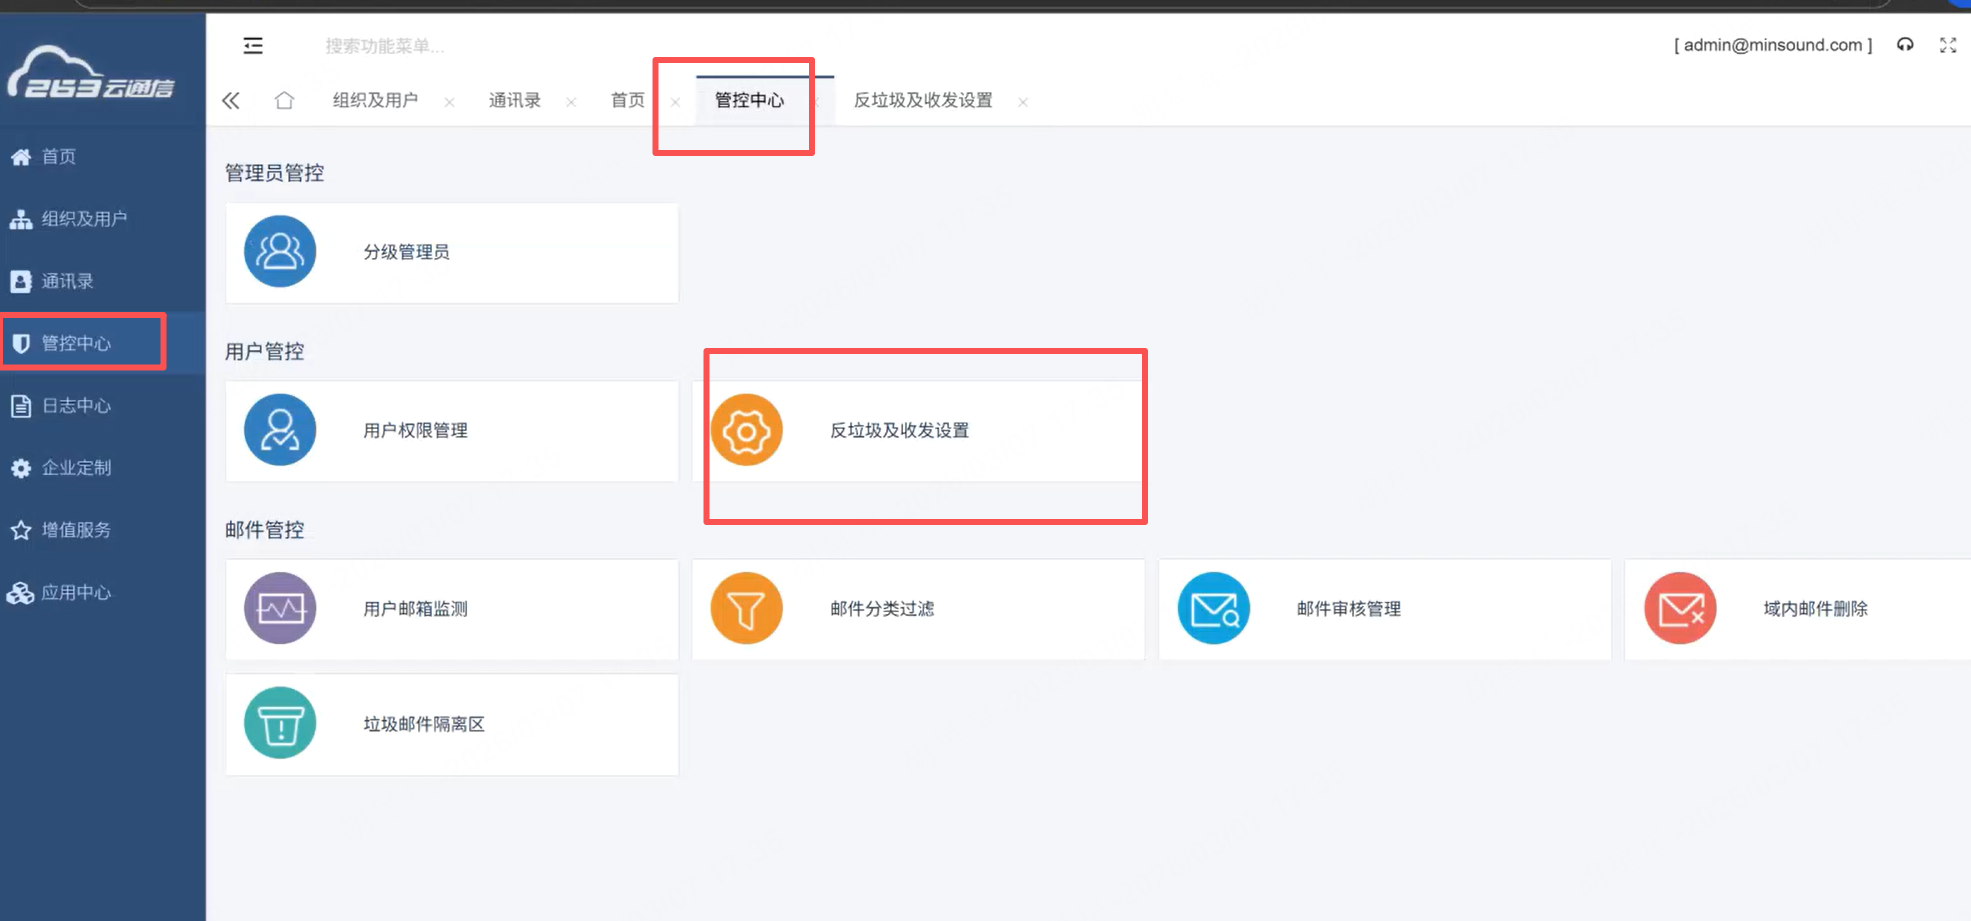Open 用户邮箱监测 purple monitor icon
Screen dimensions: 1971x921
click(x=280, y=608)
